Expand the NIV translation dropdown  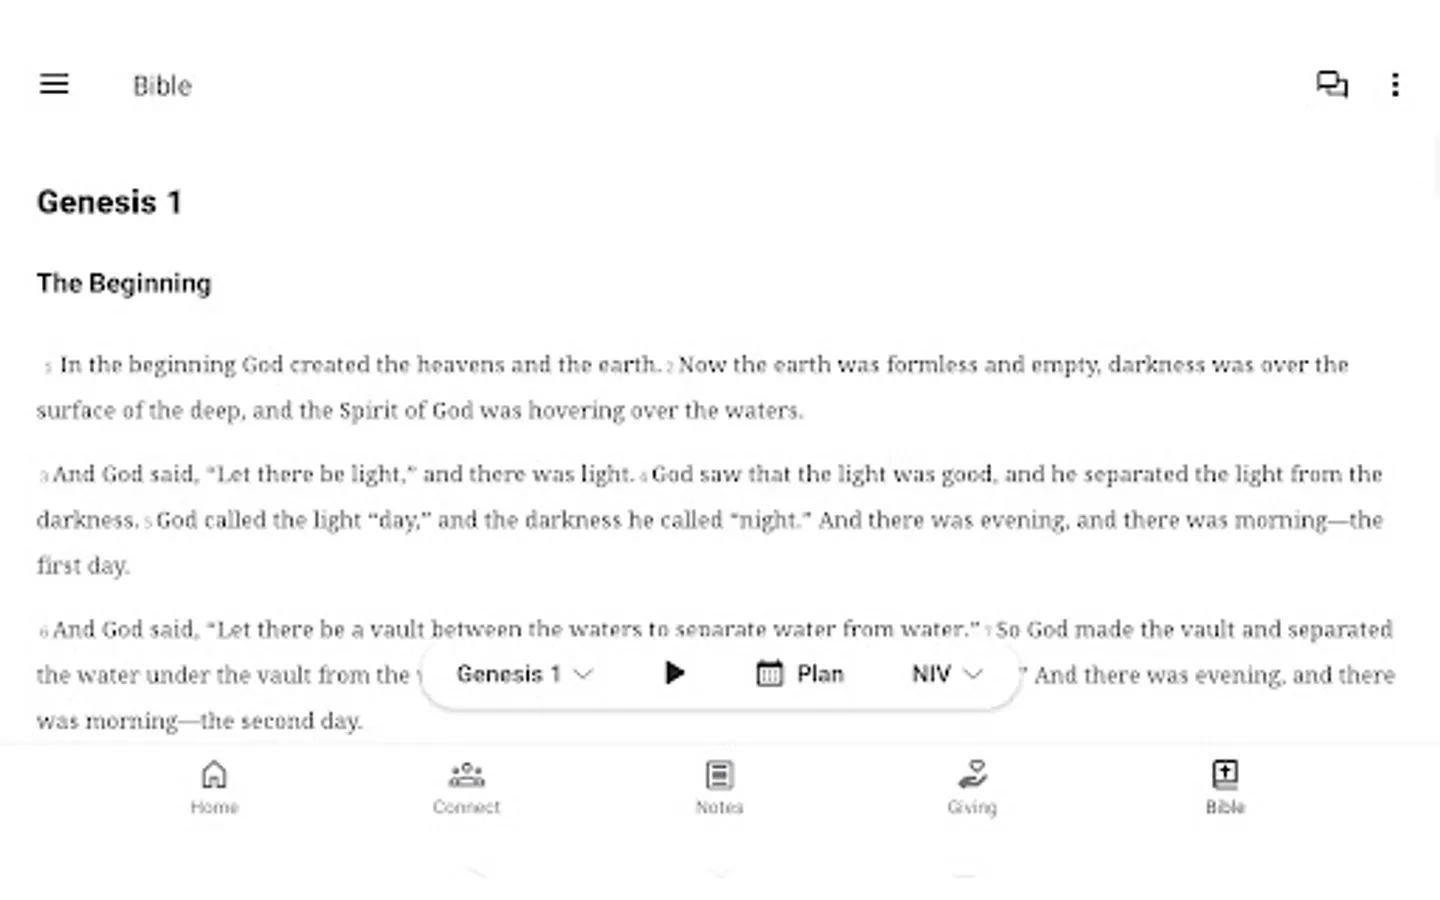pyautogui.click(x=947, y=674)
